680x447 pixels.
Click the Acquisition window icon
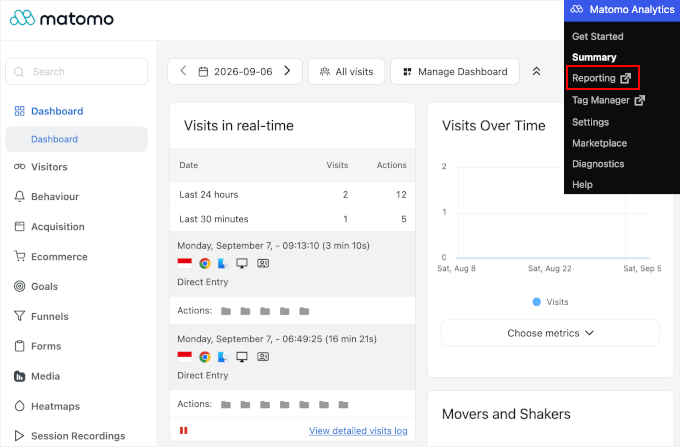pos(20,226)
